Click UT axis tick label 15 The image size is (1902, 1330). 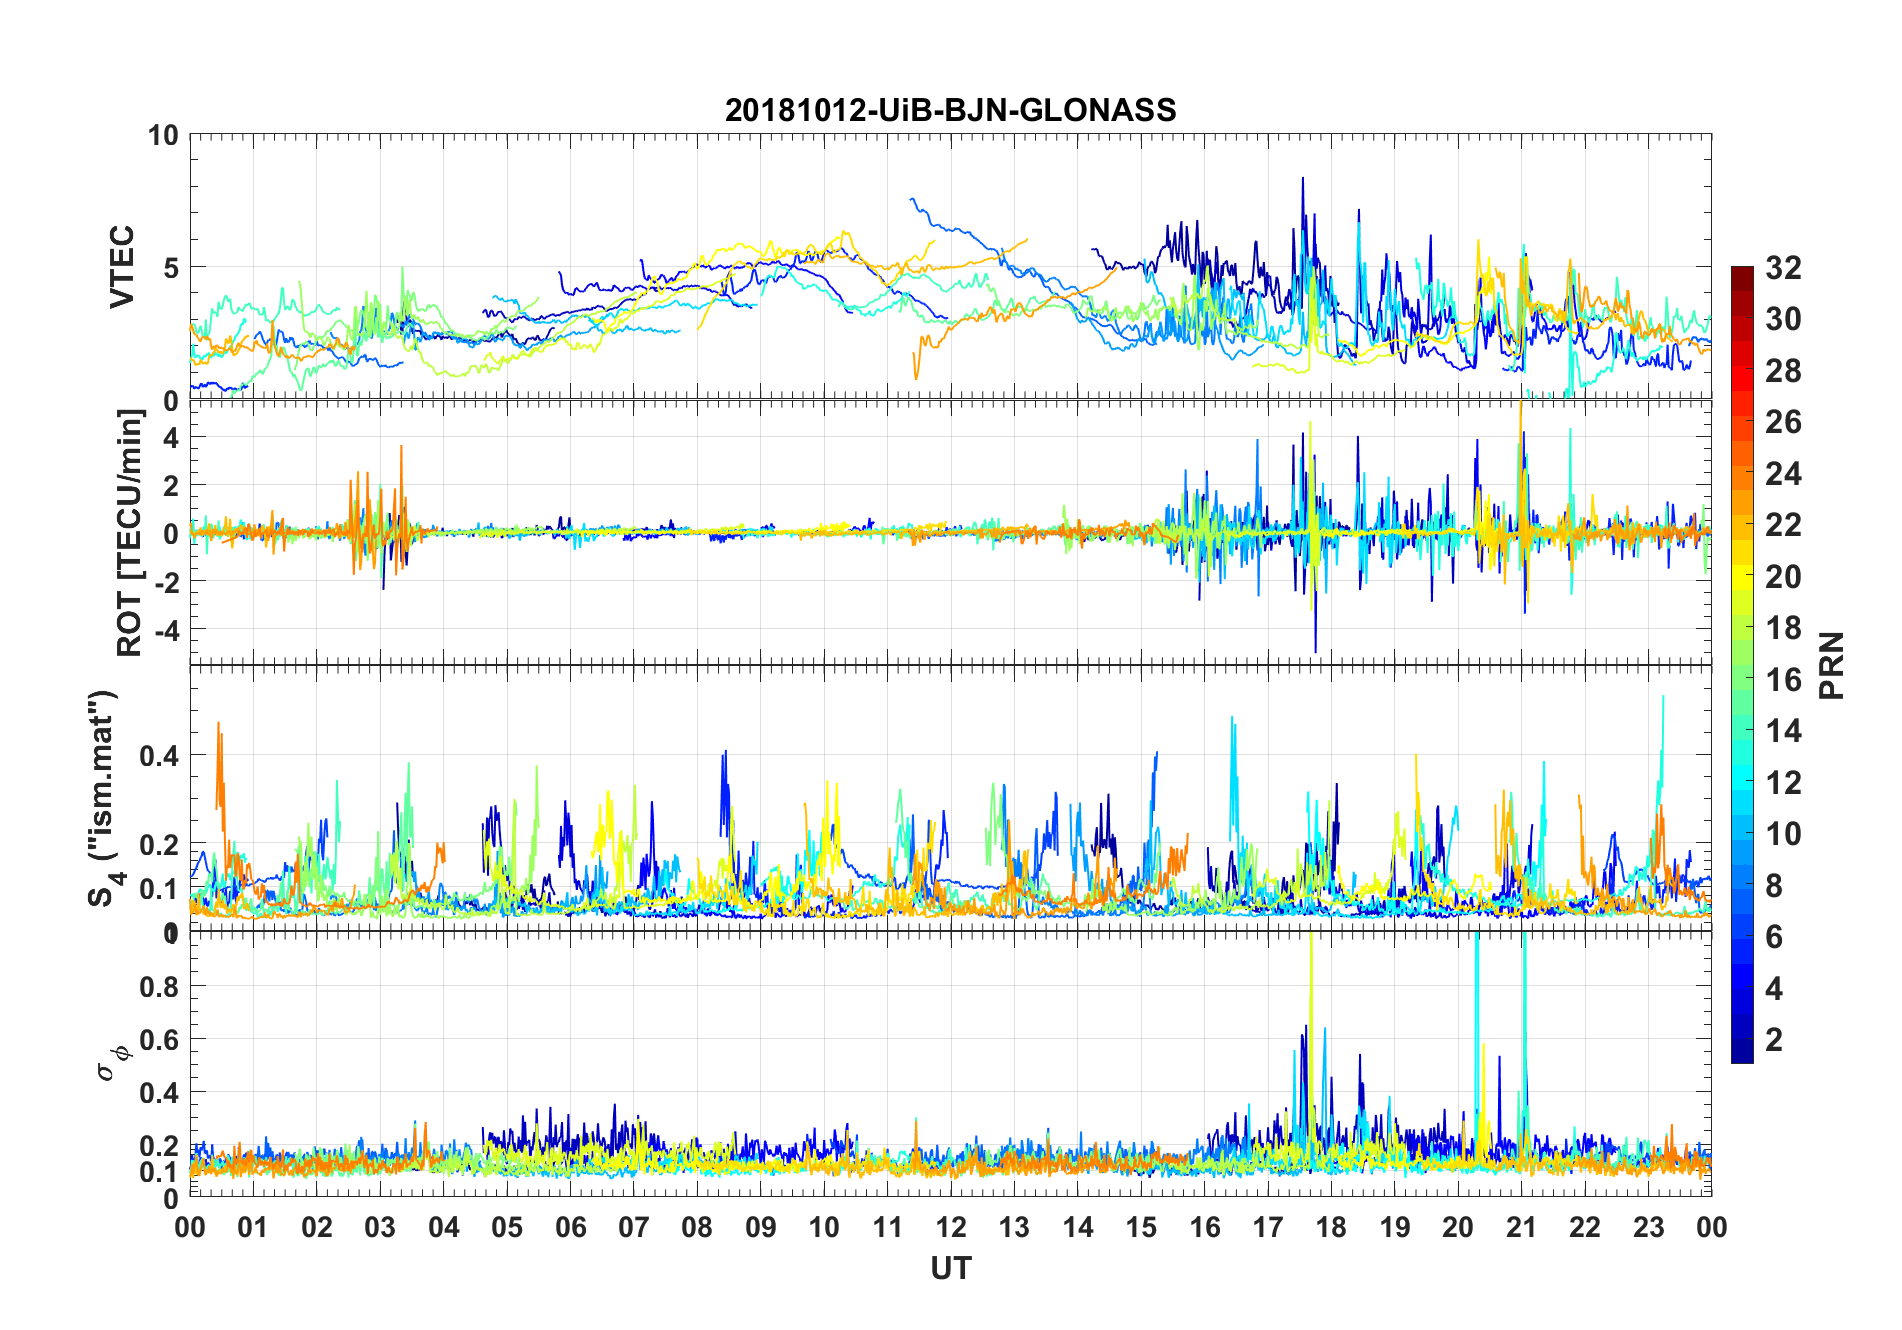[x=1141, y=1227]
